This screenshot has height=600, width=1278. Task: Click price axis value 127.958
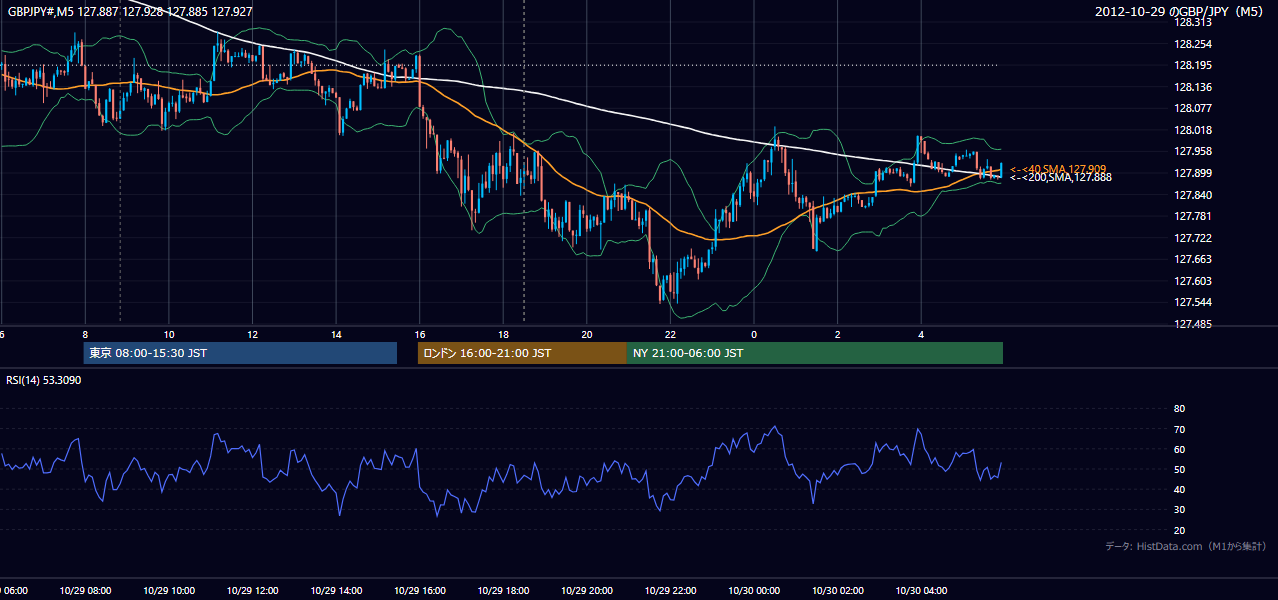(1192, 151)
